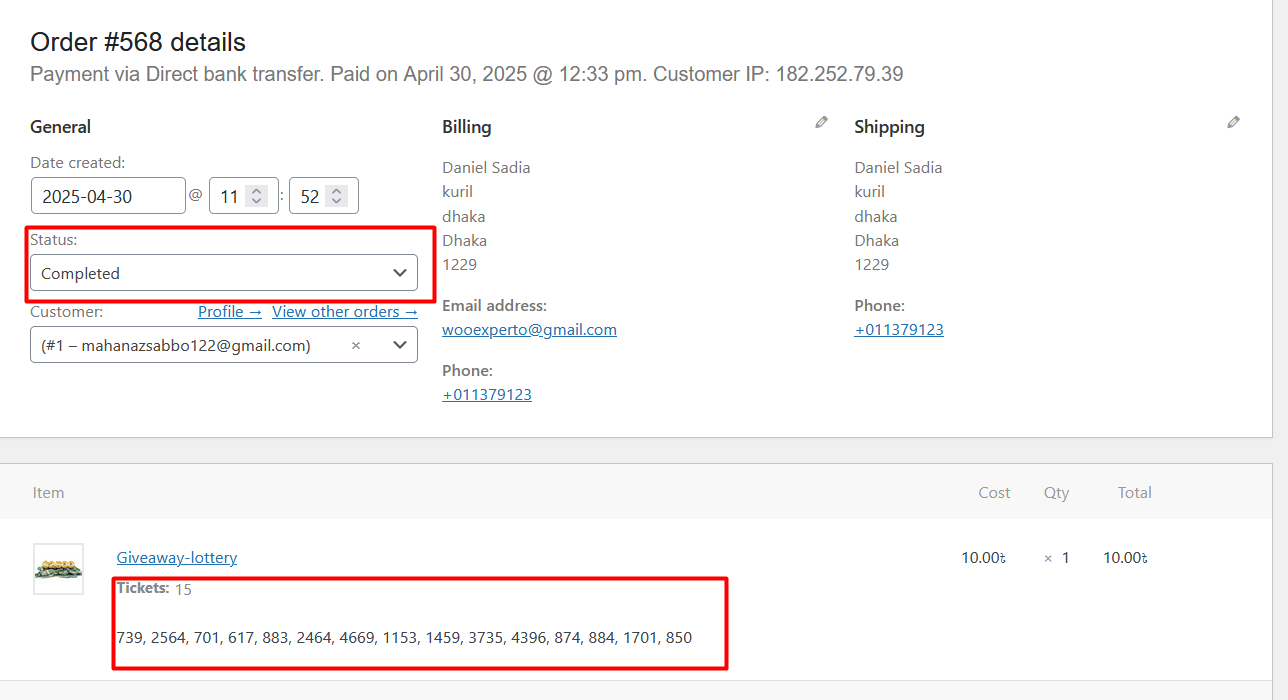Decrease the hour with the down arrow
Viewport: 1288px width, 700px height.
point(257,202)
